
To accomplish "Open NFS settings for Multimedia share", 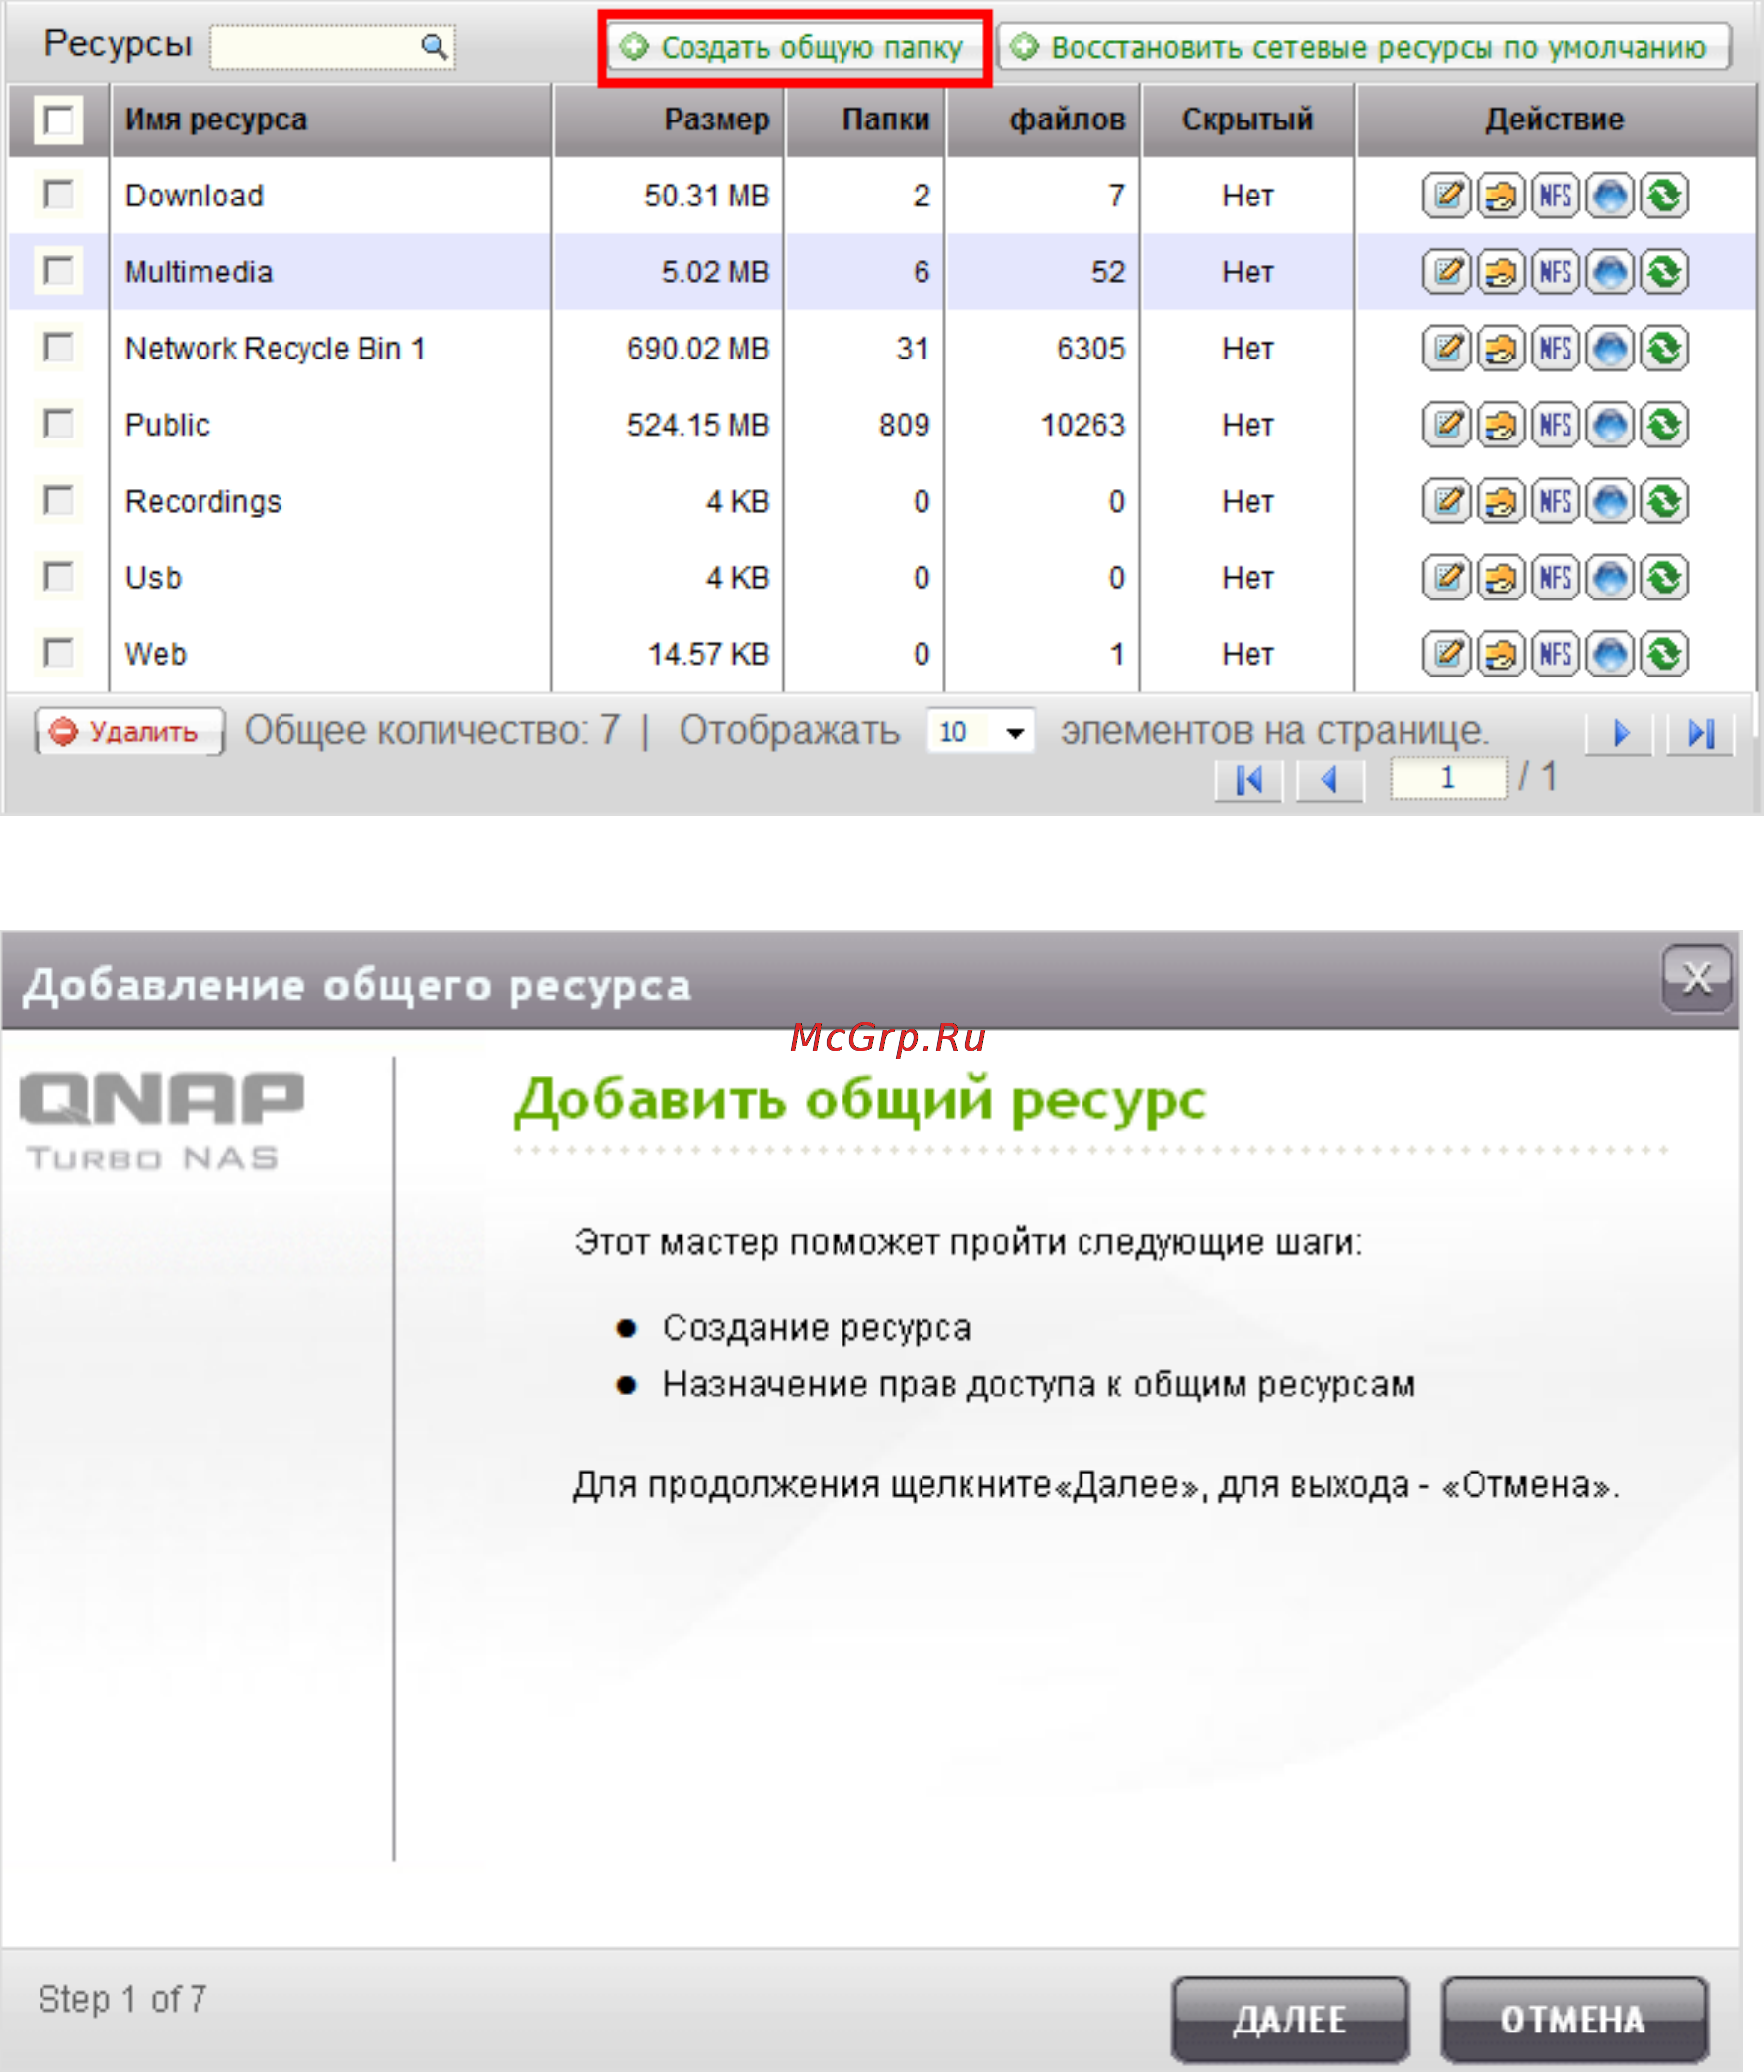I will (1555, 272).
